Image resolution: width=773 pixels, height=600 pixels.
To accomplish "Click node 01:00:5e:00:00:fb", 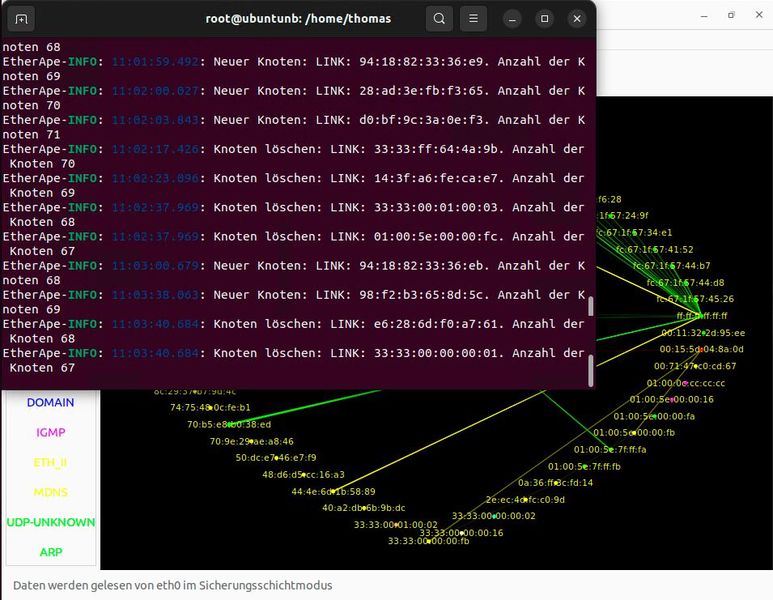I will tap(634, 432).
